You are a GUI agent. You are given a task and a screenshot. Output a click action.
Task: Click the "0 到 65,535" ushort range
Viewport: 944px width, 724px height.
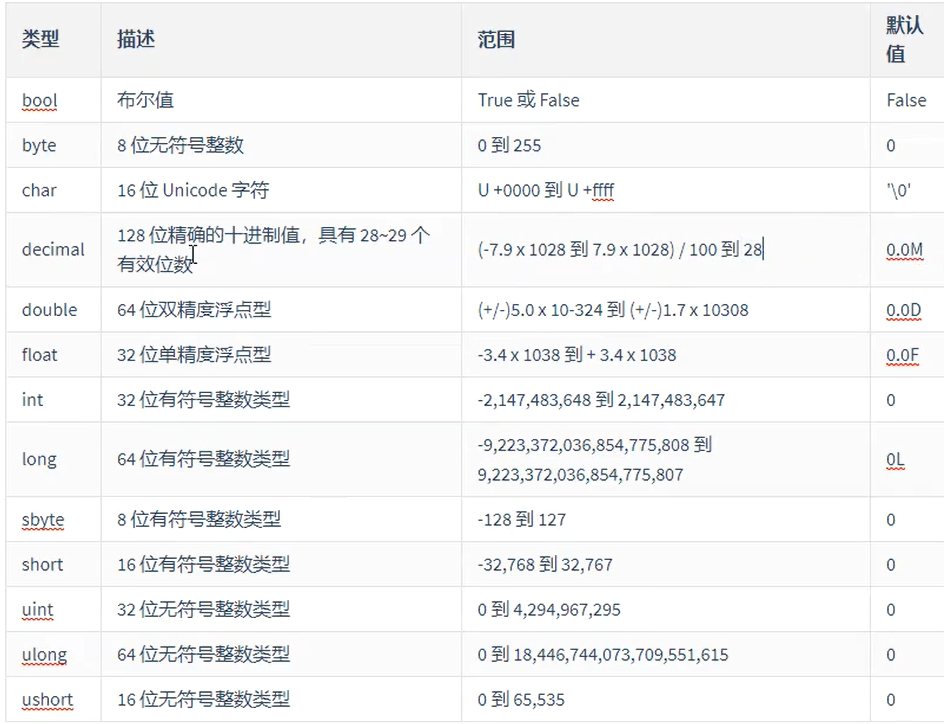pyautogui.click(x=528, y=700)
